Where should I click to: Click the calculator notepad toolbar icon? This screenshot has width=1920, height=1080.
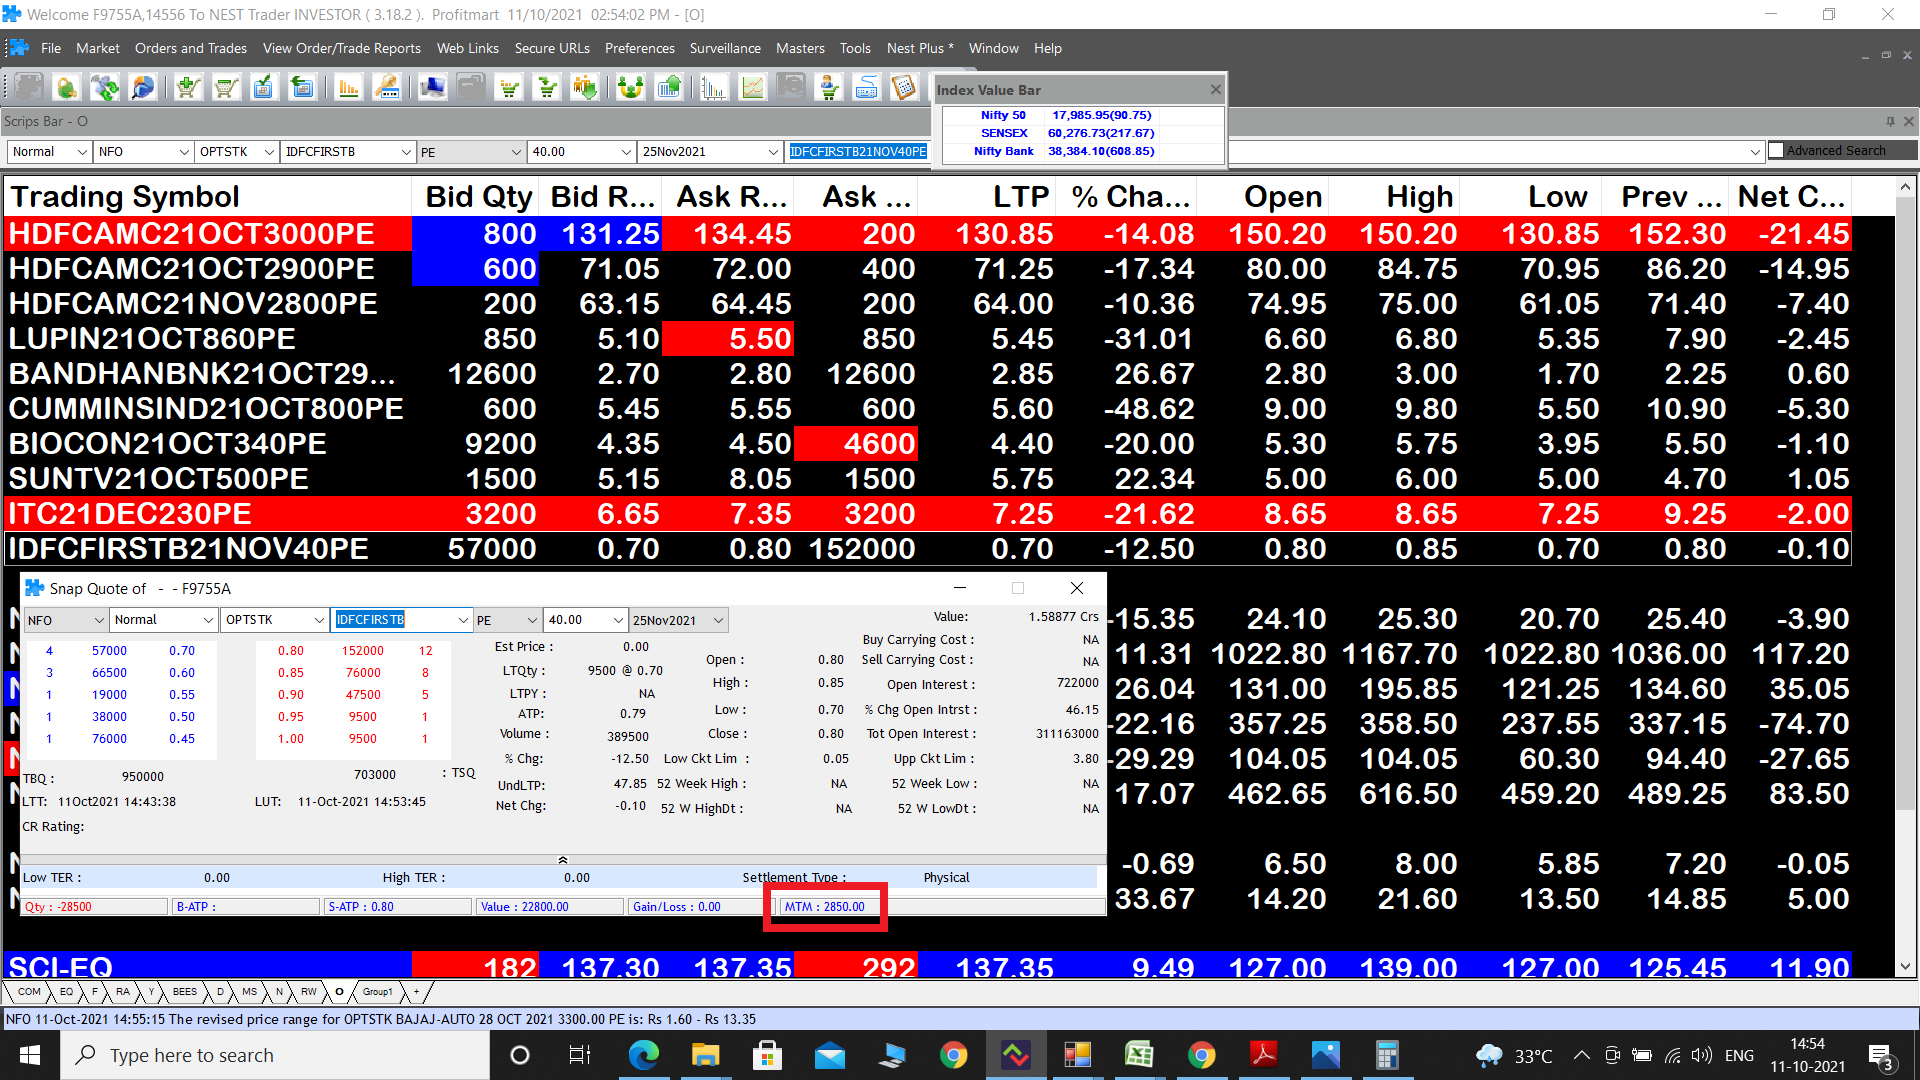(904, 88)
